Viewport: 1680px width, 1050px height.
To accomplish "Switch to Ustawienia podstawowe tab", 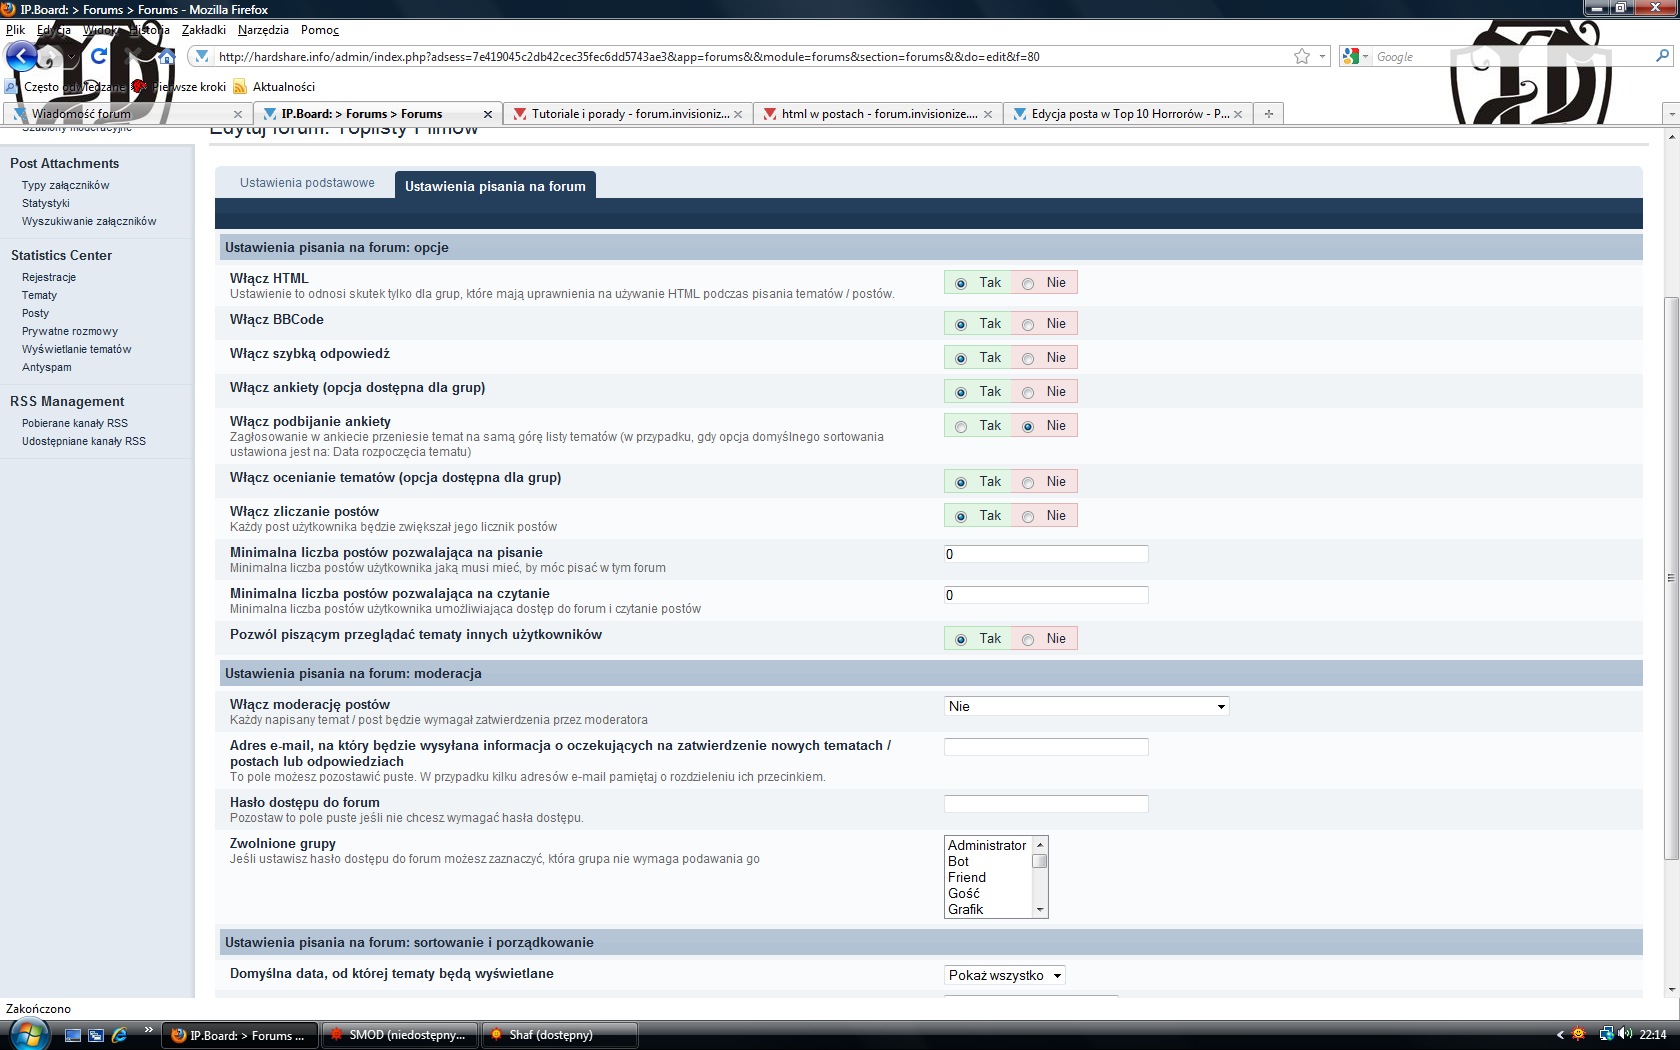I will click(x=307, y=183).
